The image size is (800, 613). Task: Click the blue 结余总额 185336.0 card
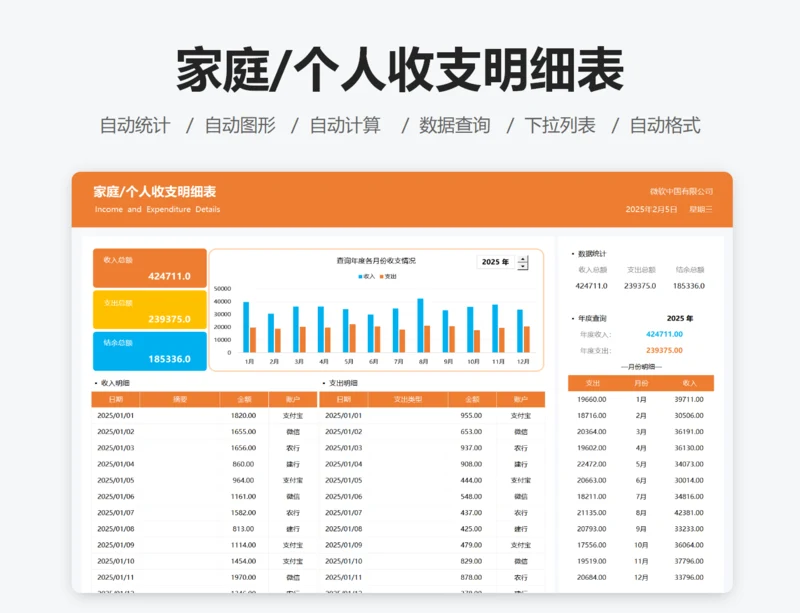(149, 351)
